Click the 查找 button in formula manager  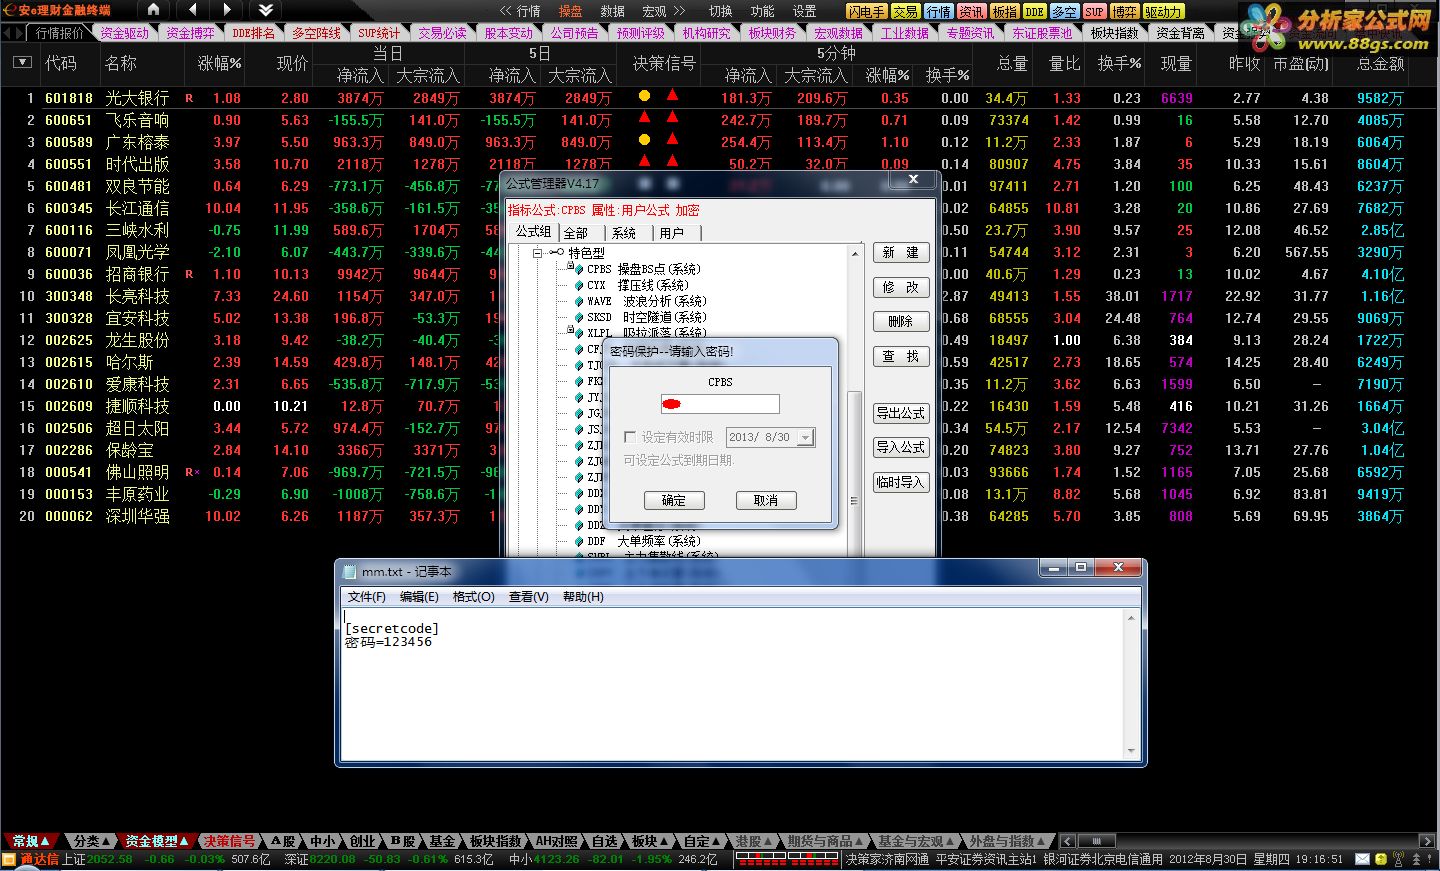coord(901,356)
